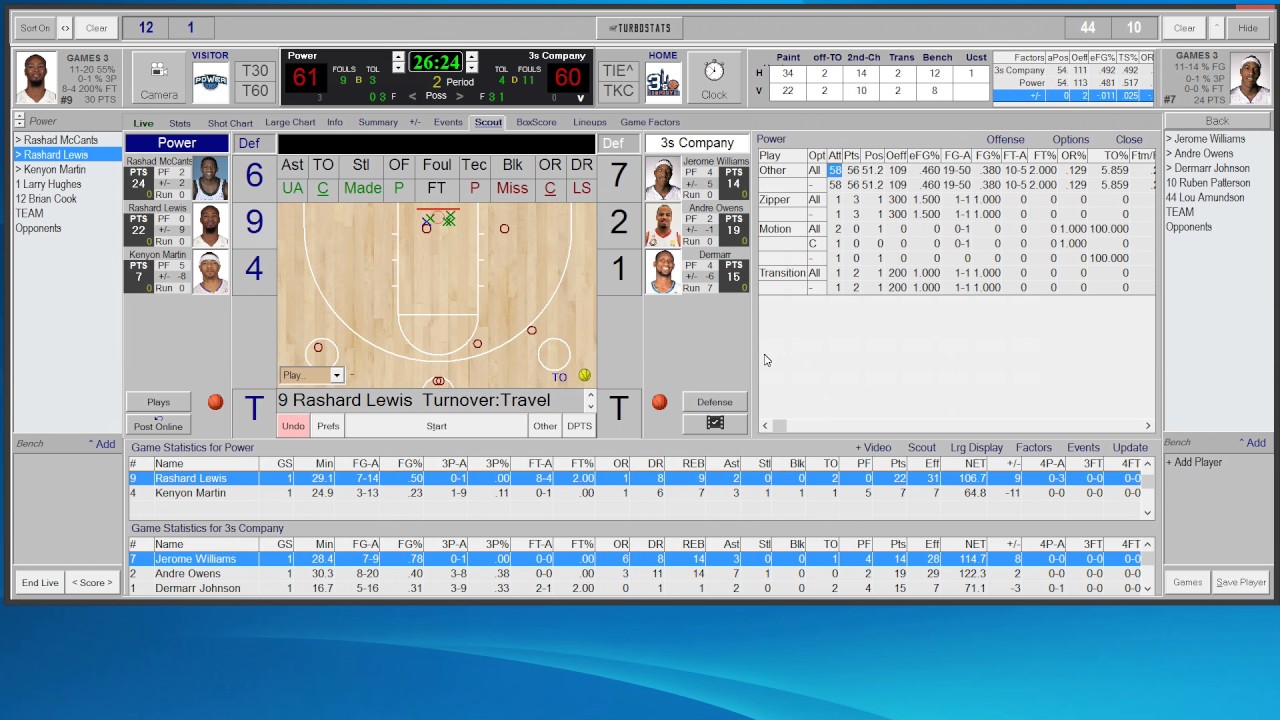Toggle the Miss shot button

click(512, 188)
